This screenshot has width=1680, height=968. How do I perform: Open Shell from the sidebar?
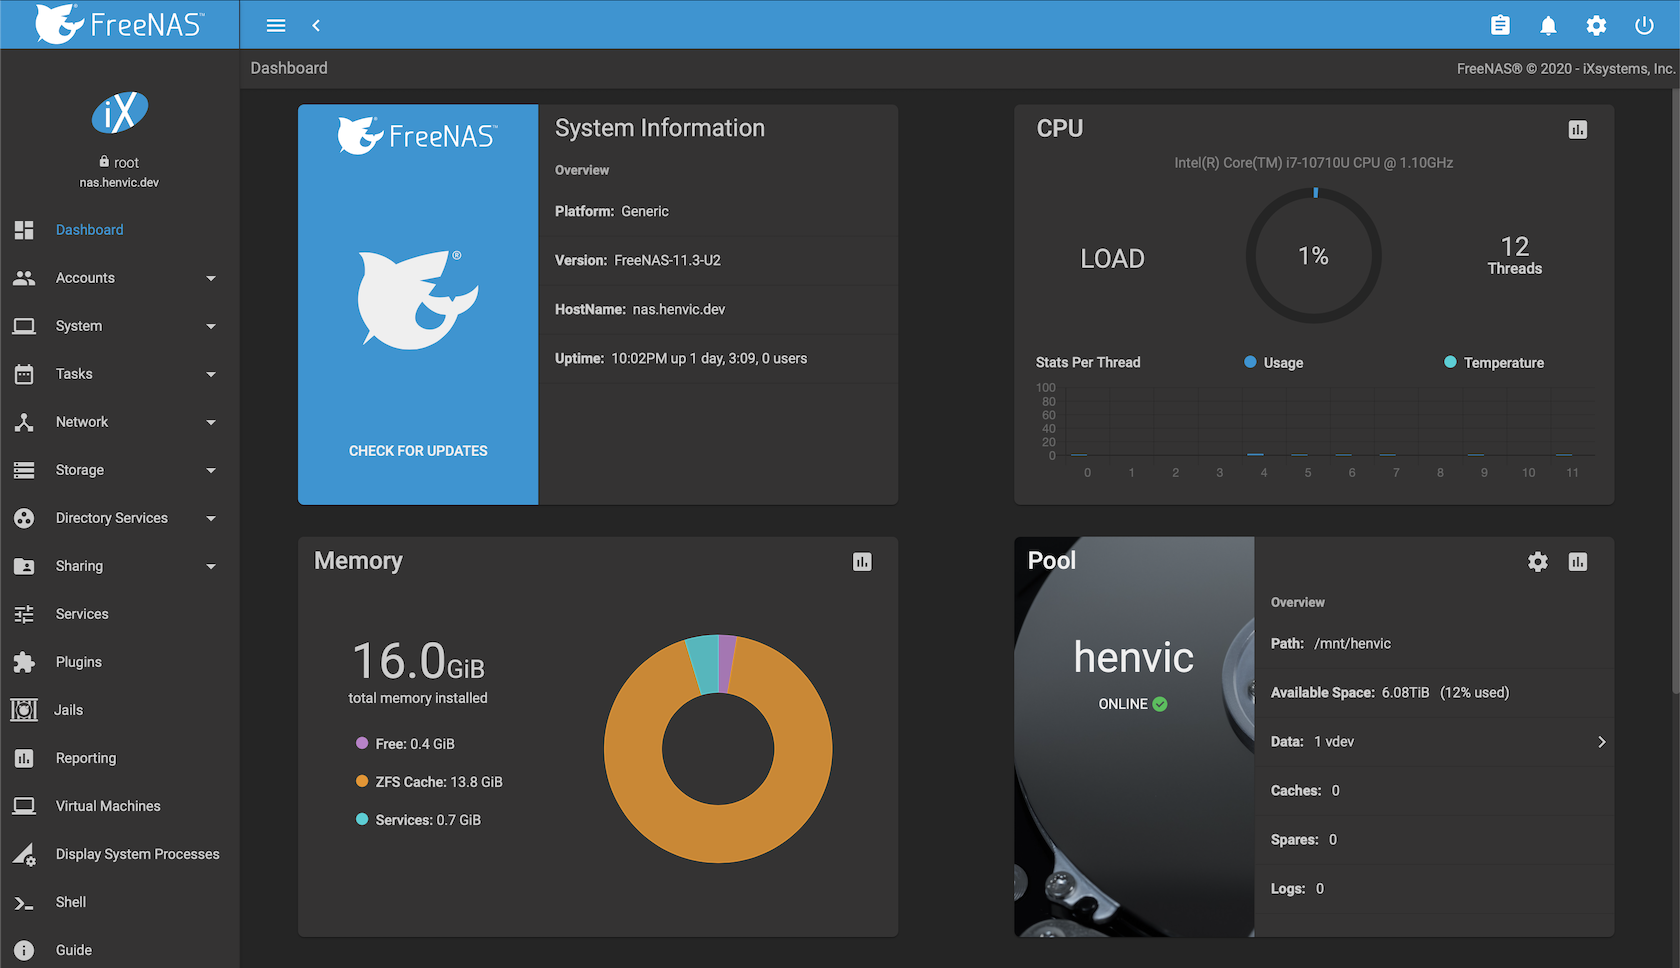tap(120, 902)
